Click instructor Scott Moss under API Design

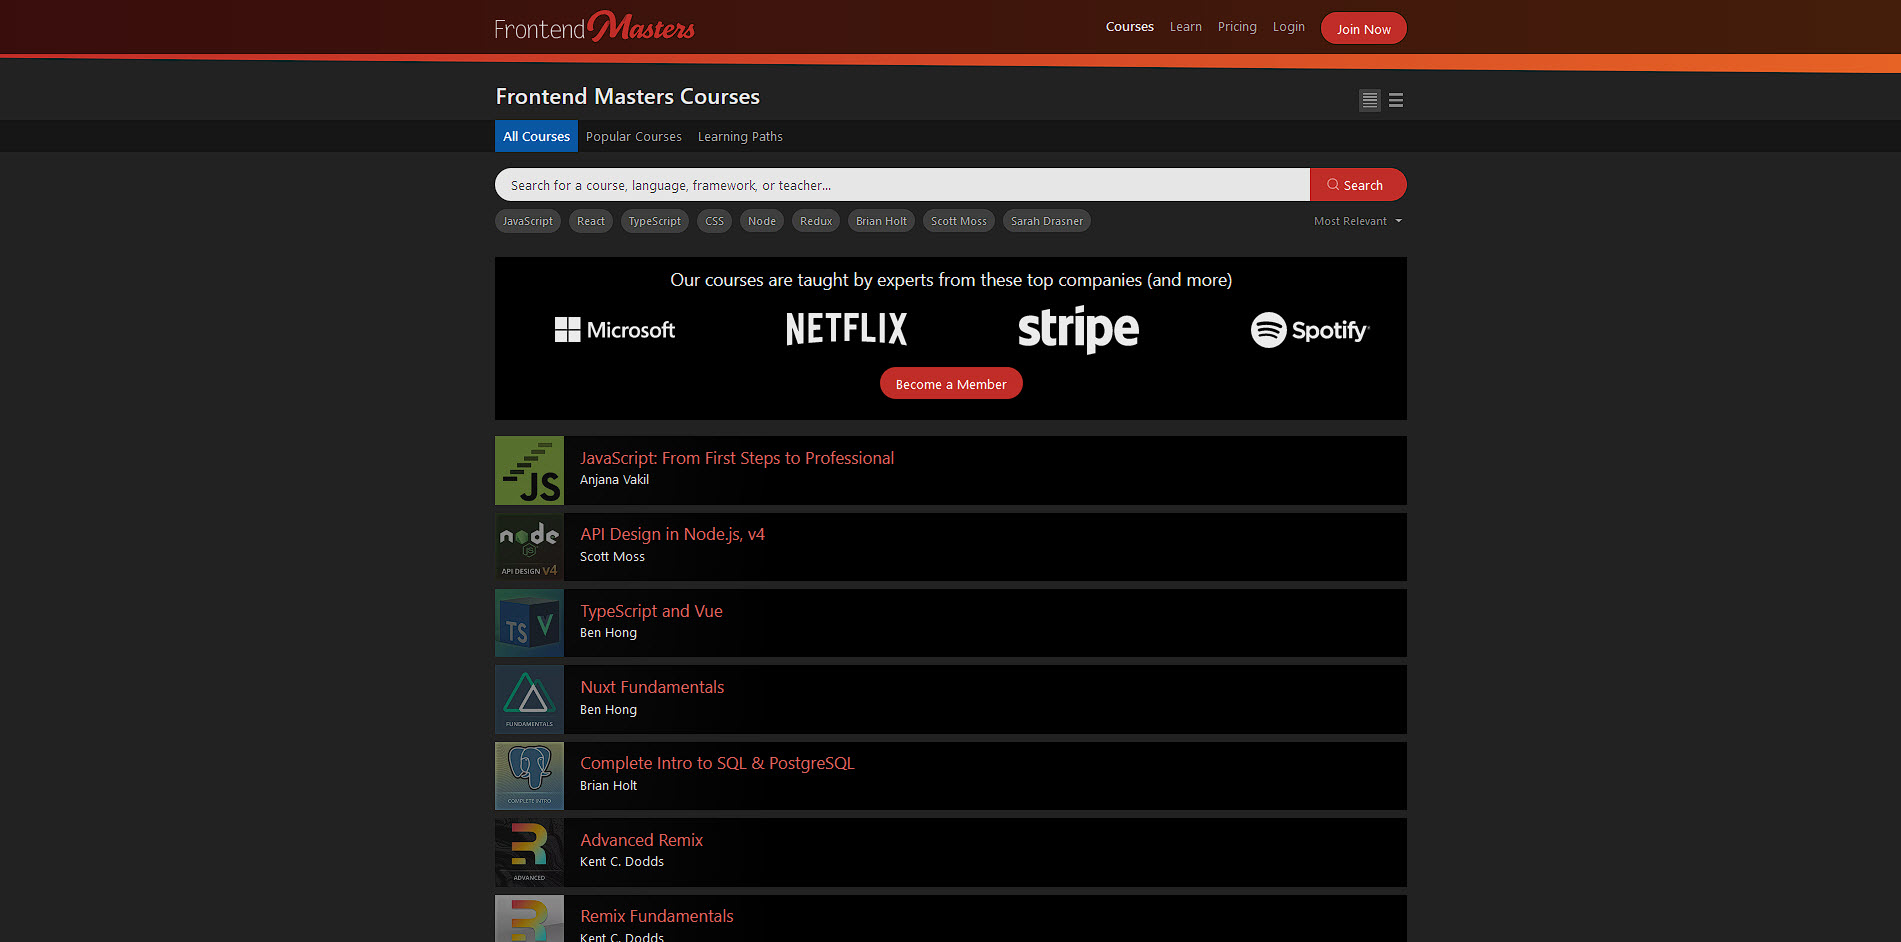tap(612, 557)
